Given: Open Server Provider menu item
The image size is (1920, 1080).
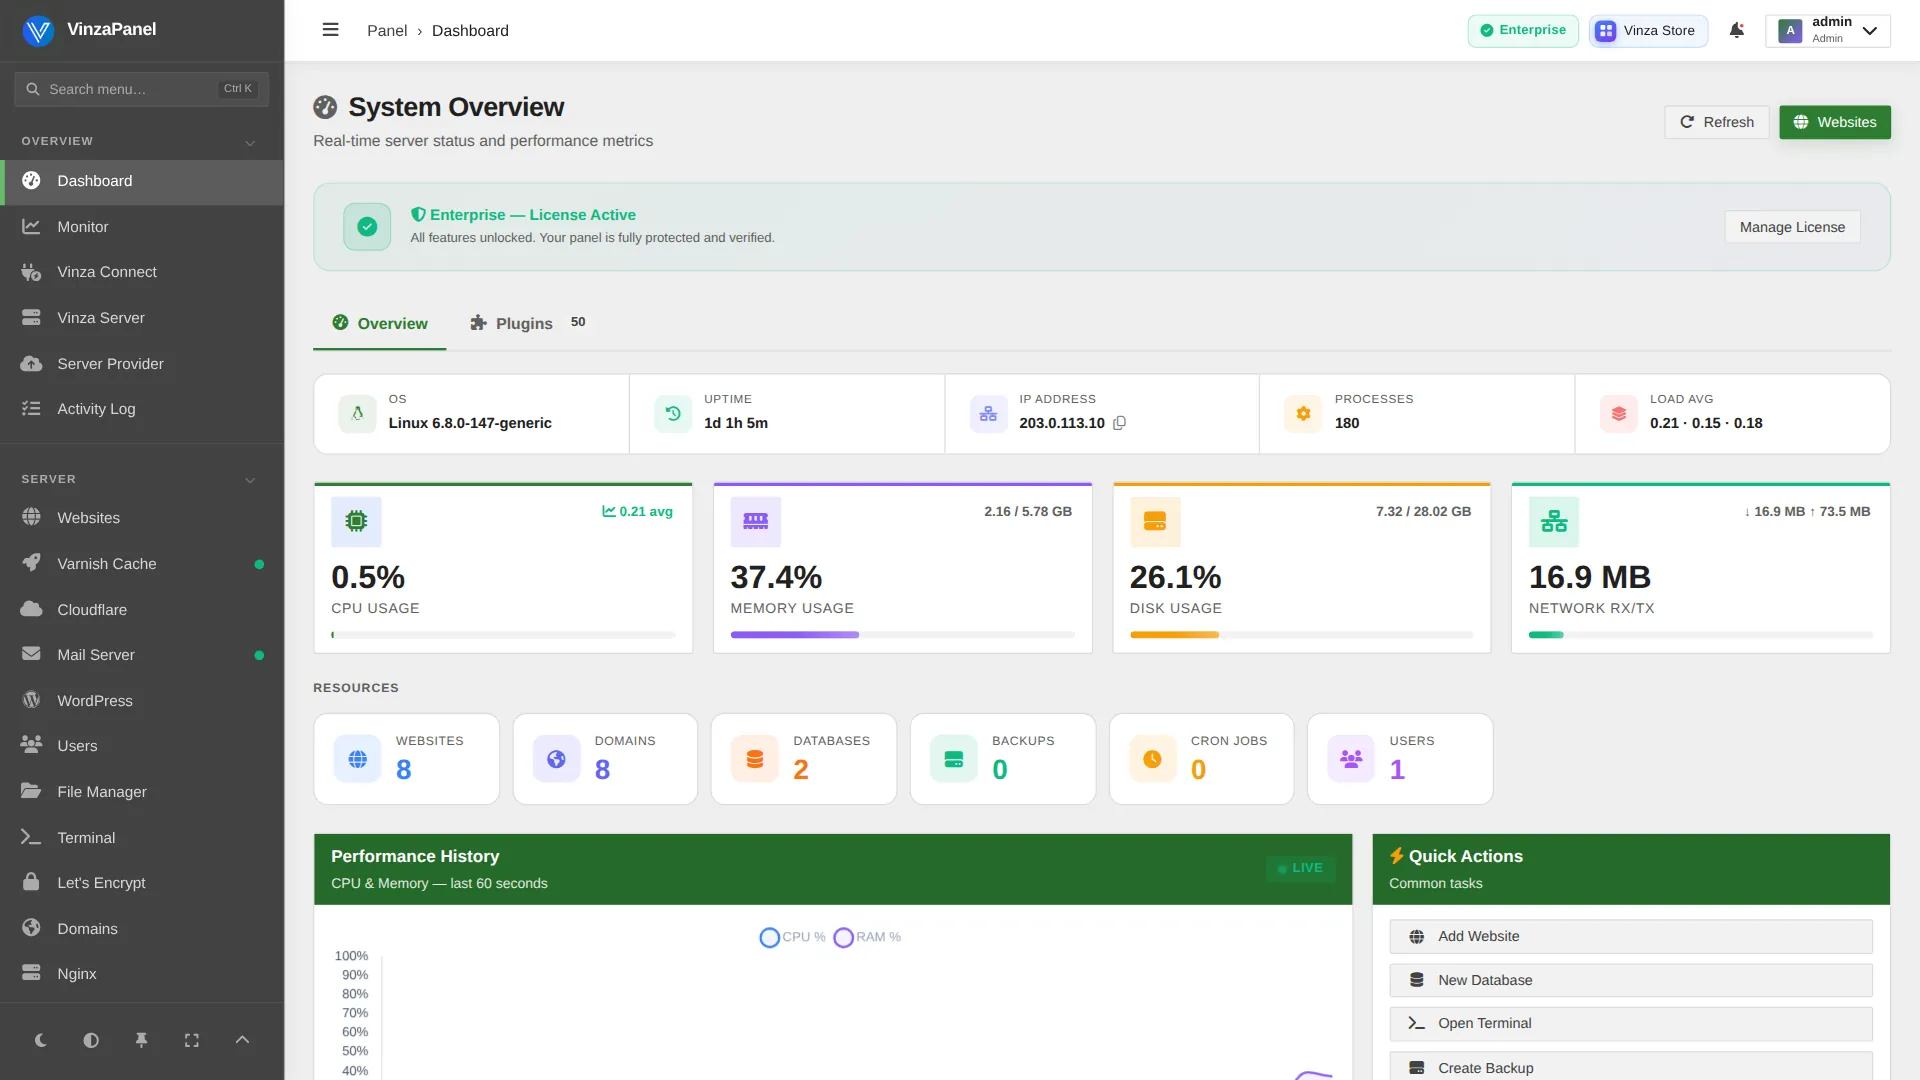Looking at the screenshot, I should [x=142, y=364].
